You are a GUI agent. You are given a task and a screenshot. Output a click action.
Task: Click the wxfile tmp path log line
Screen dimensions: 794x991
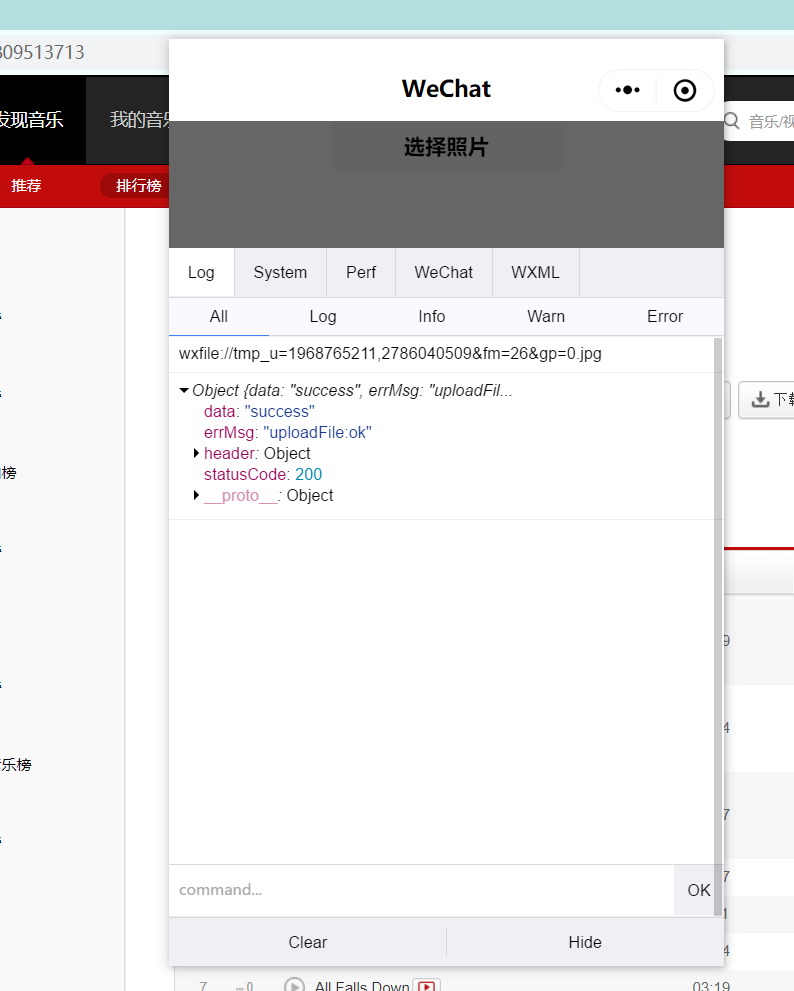click(x=390, y=353)
